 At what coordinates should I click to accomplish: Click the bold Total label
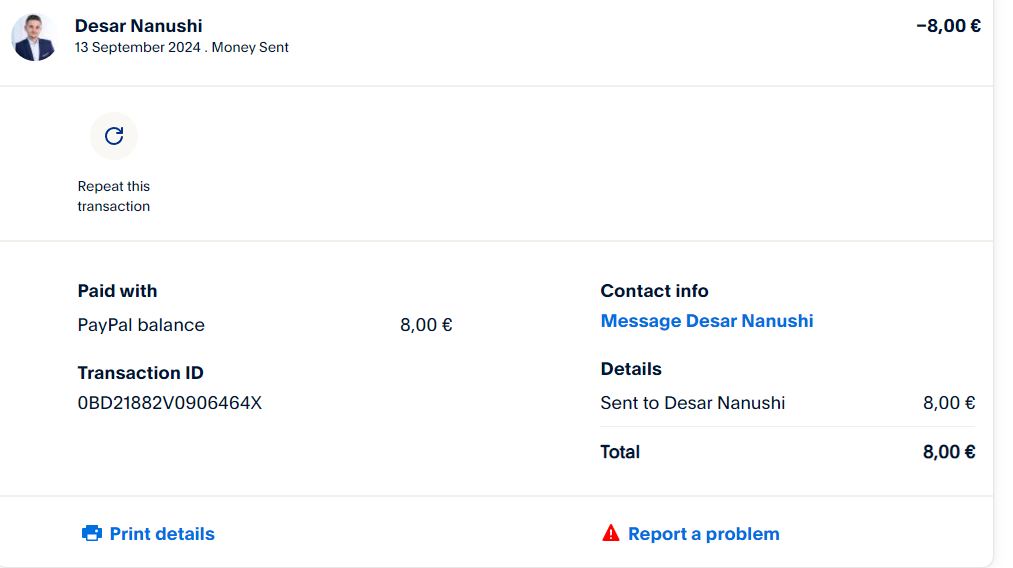(620, 452)
